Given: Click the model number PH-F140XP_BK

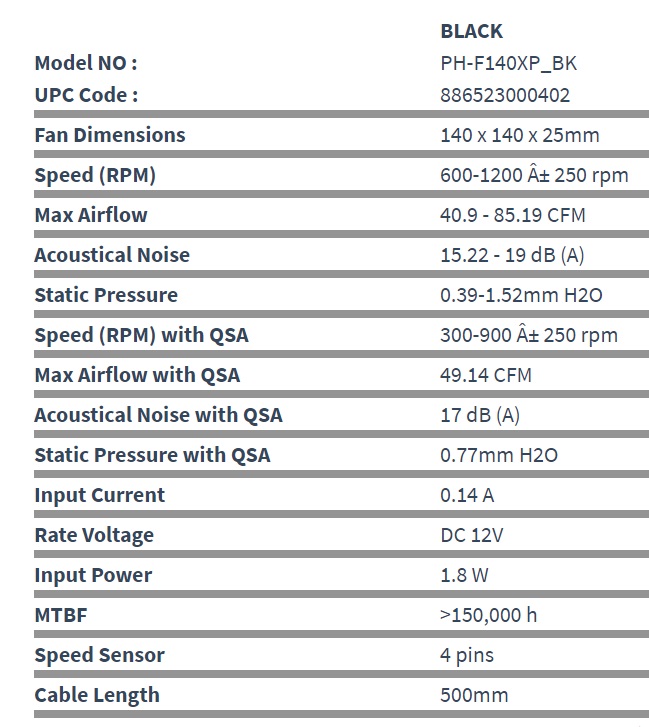Looking at the screenshot, I should pyautogui.click(x=508, y=63).
